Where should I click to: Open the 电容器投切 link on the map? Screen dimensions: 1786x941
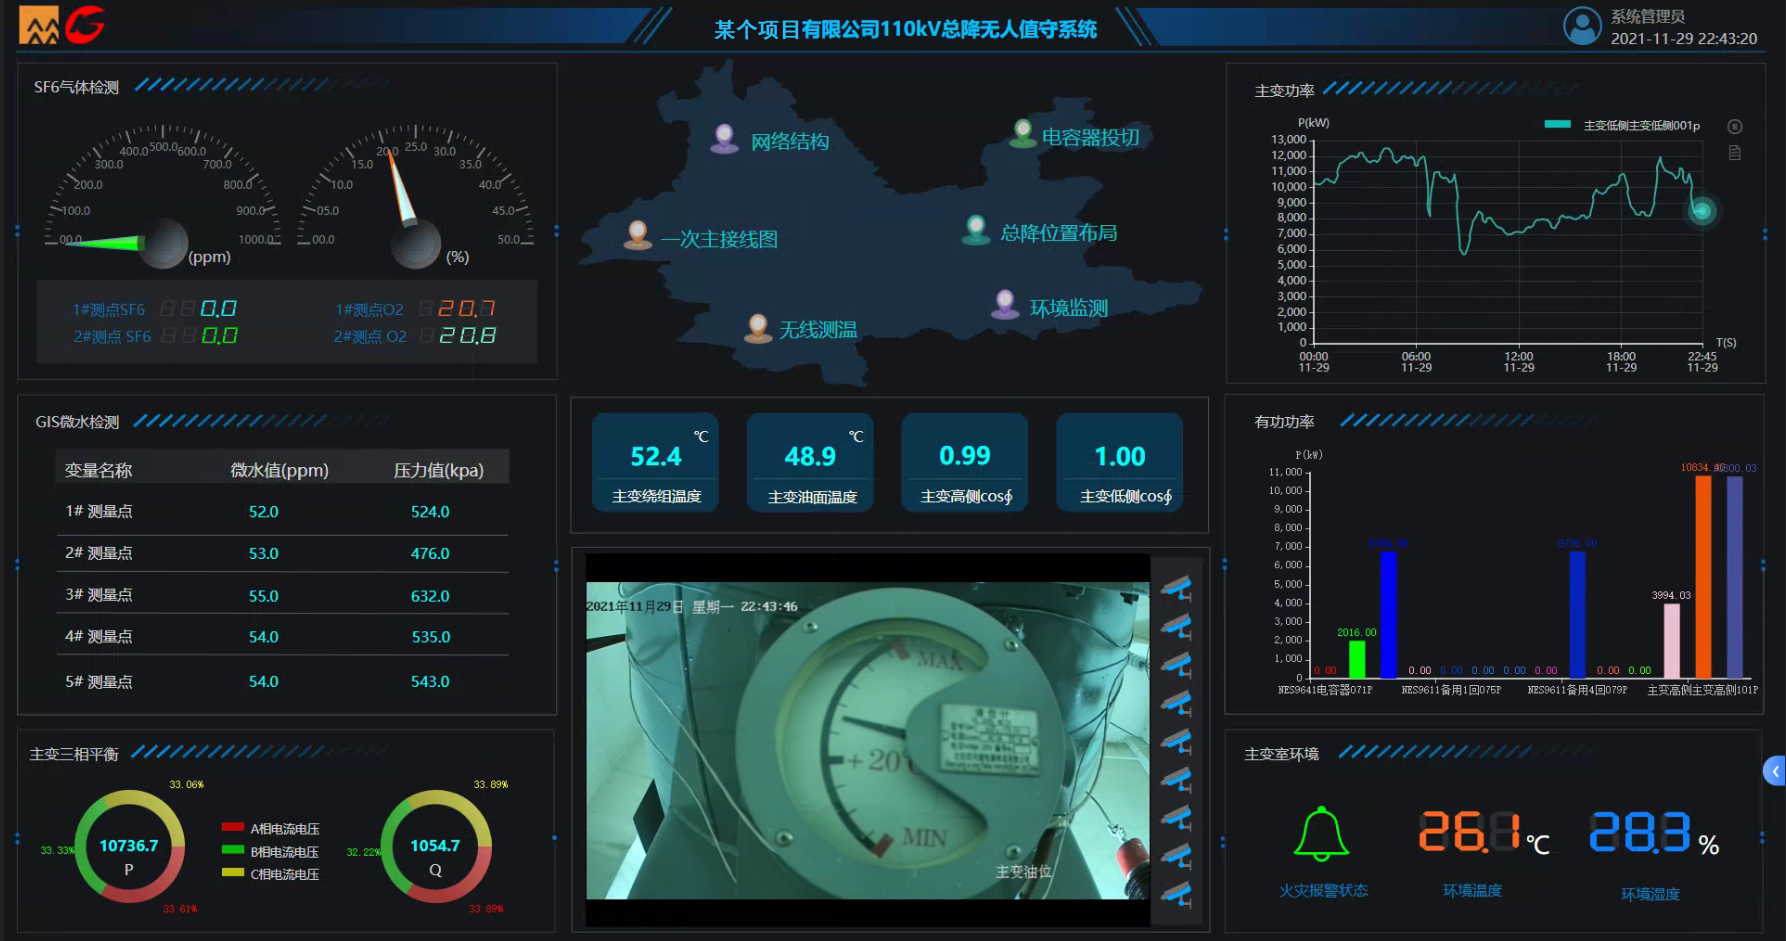point(1091,137)
